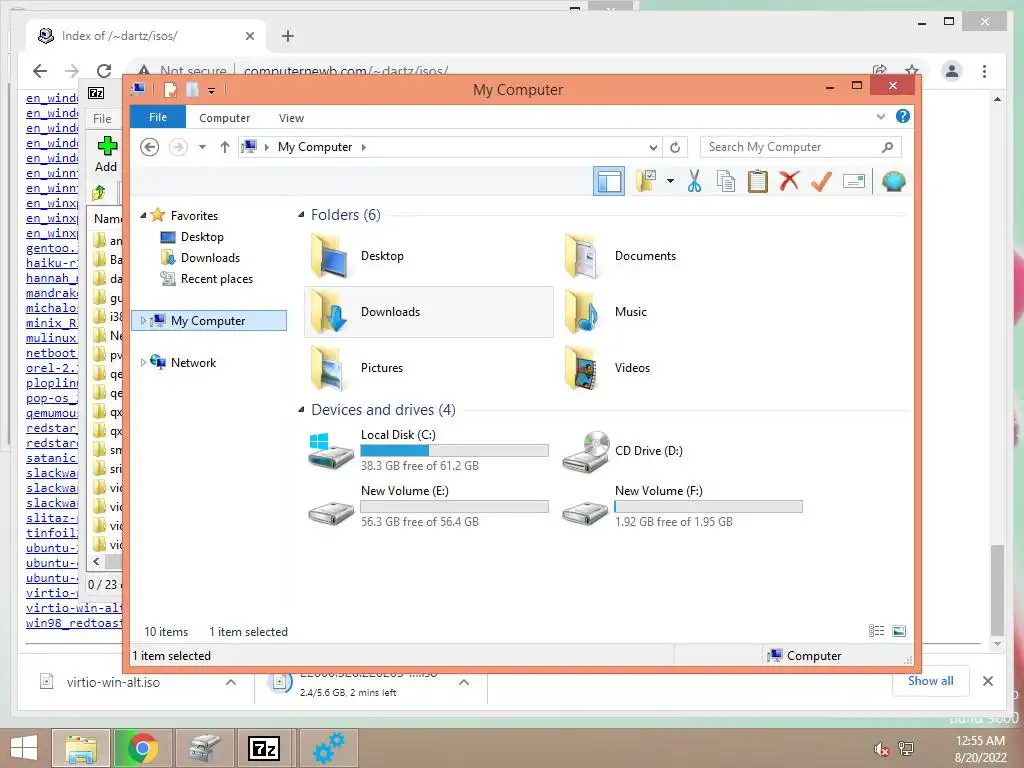Click New folder icon in quick access toolbar
The height and width of the screenshot is (768, 1024).
pos(192,89)
